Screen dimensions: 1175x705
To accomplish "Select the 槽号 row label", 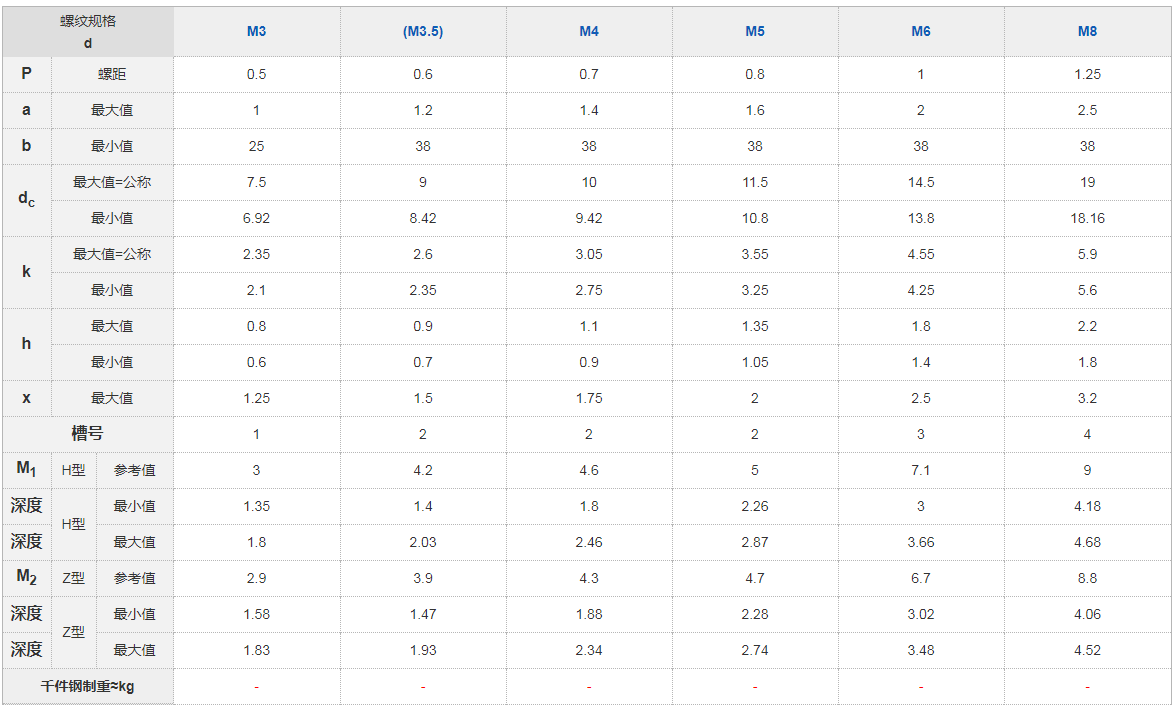I will tap(88, 434).
